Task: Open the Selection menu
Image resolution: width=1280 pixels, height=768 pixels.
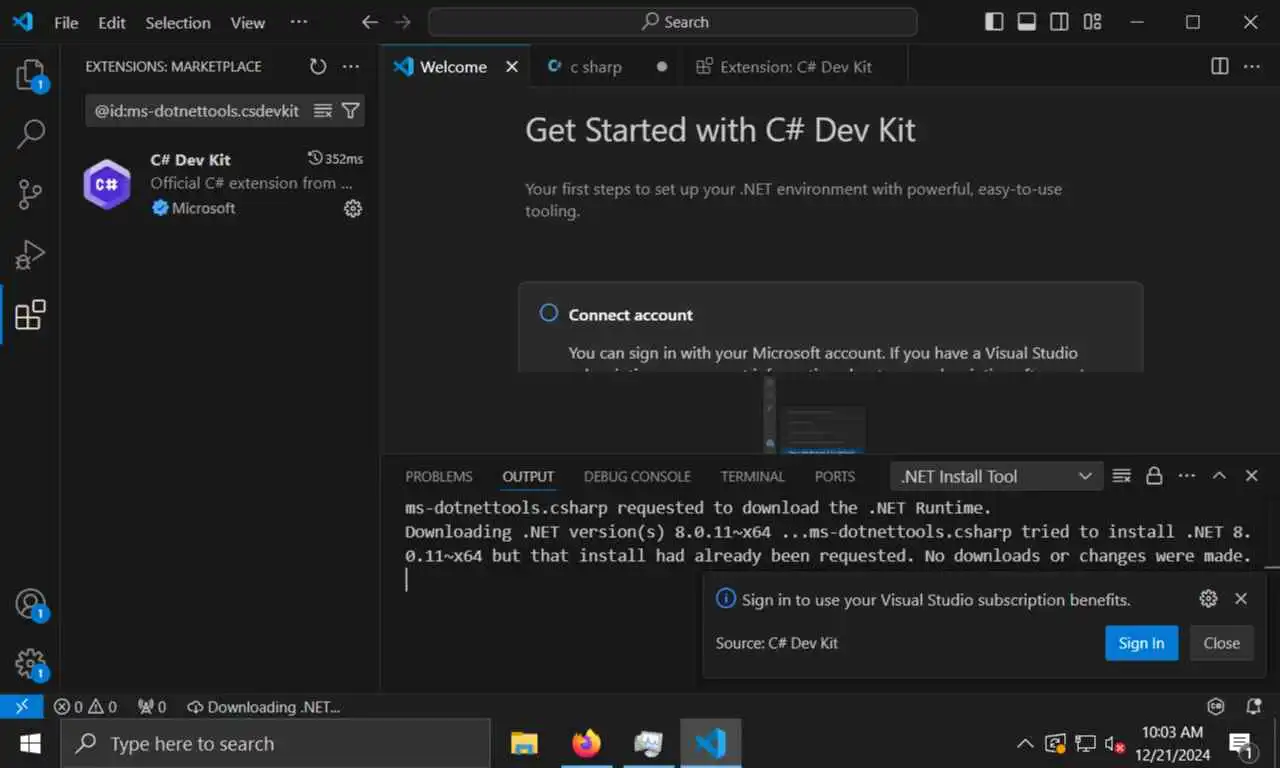Action: pyautogui.click(x=178, y=22)
